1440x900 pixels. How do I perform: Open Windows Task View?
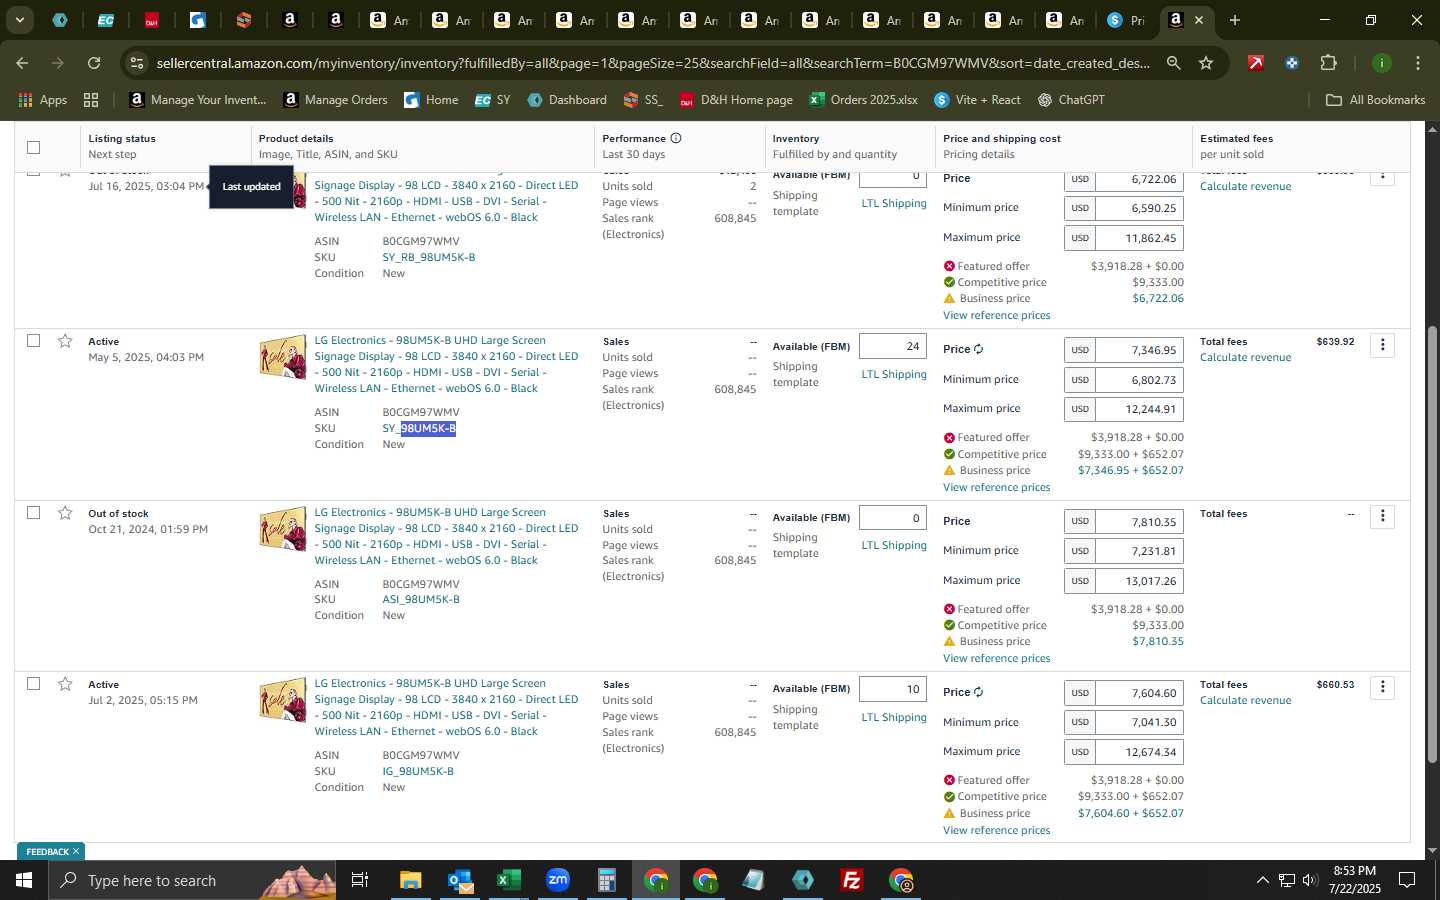360,880
